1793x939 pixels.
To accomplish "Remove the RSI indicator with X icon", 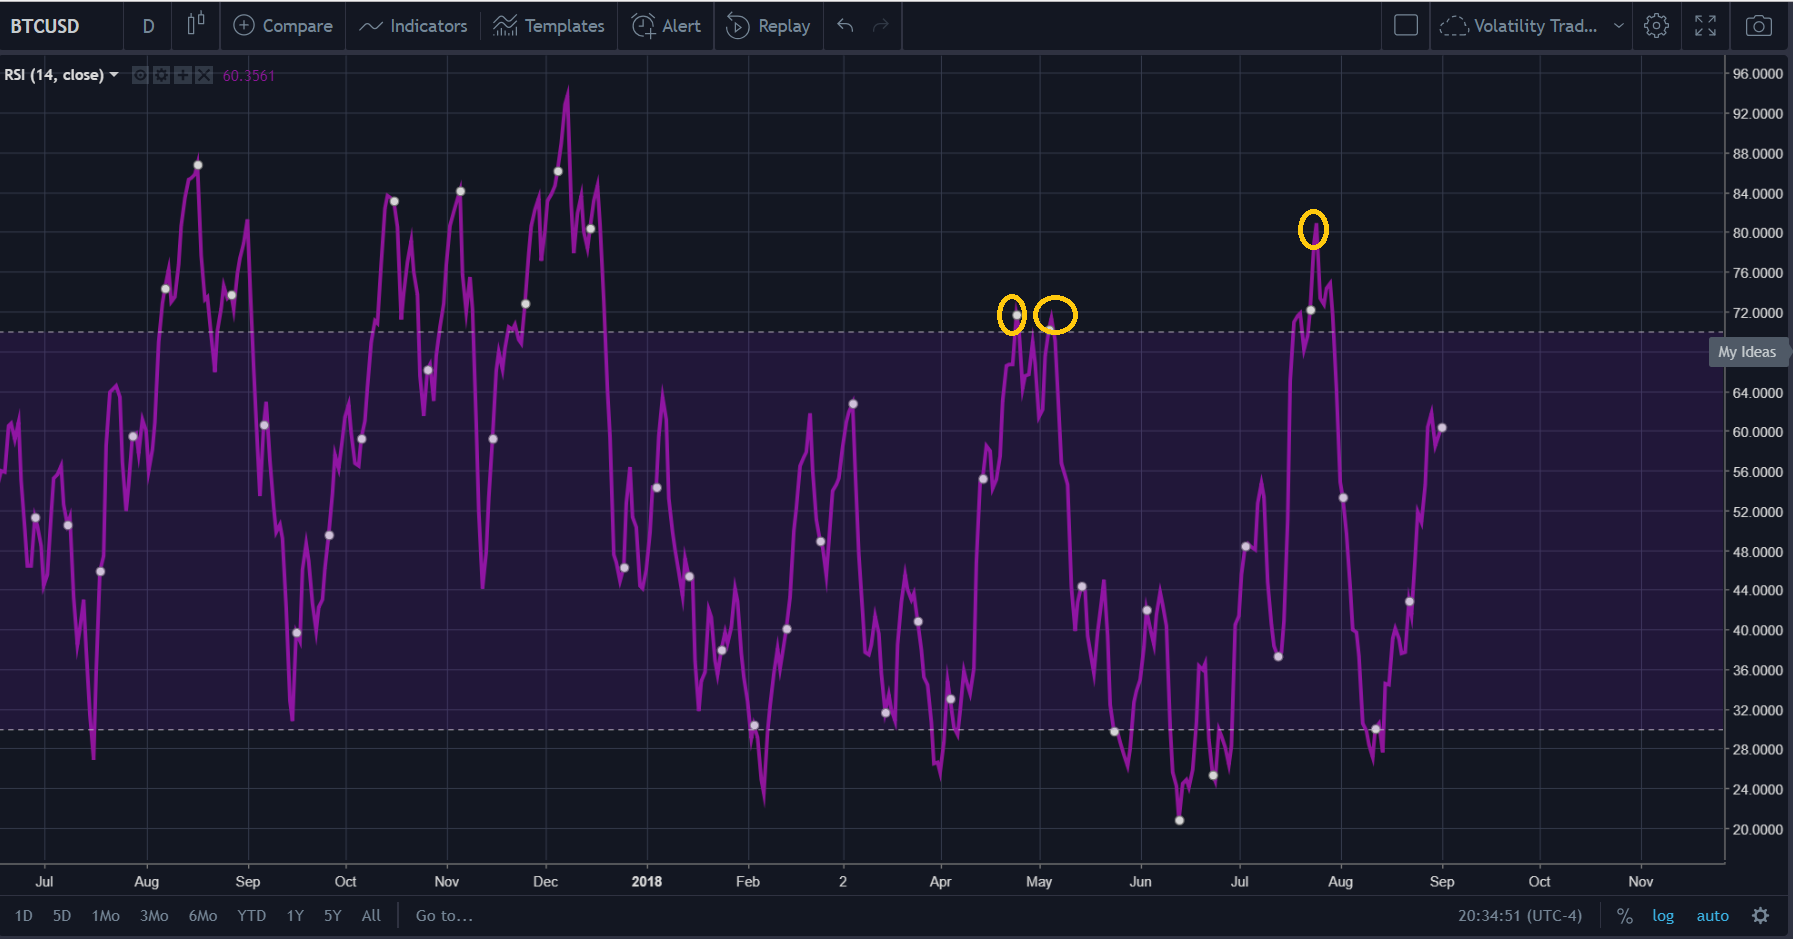I will point(204,75).
